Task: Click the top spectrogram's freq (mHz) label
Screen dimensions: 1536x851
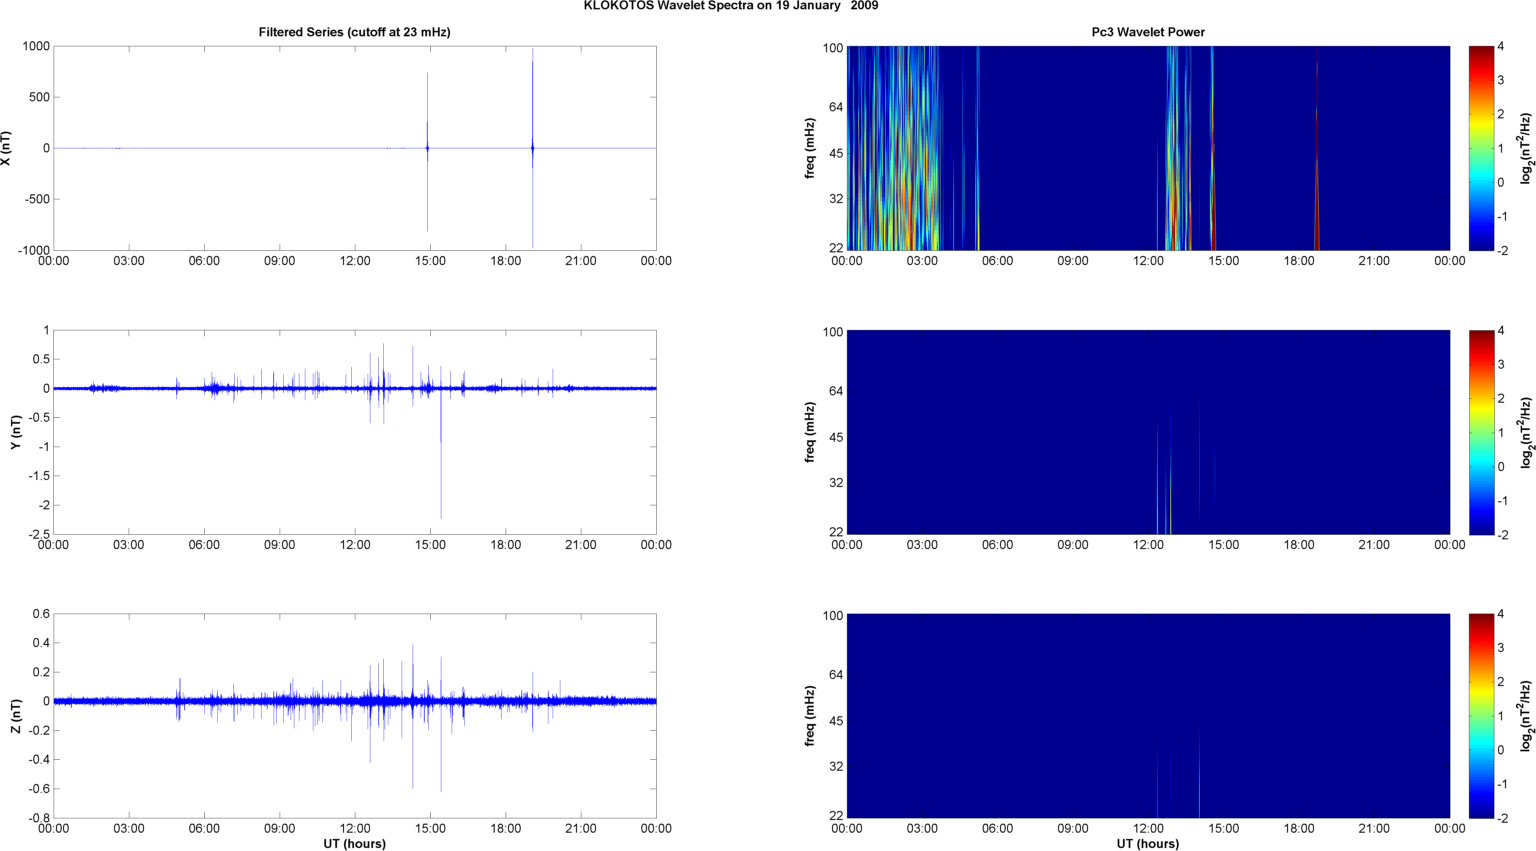Action: pyautogui.click(x=810, y=148)
